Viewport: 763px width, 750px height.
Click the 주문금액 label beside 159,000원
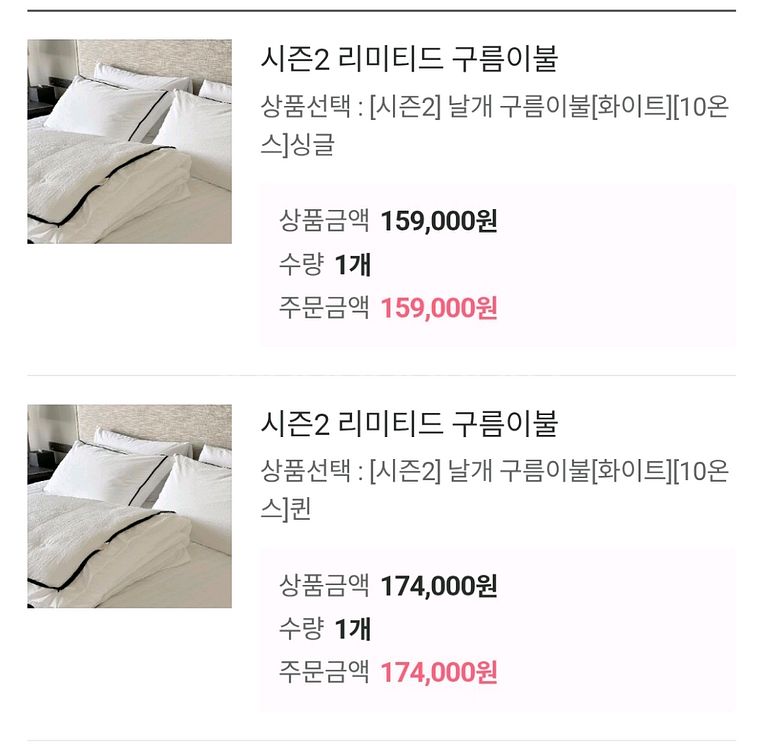pyautogui.click(x=324, y=307)
